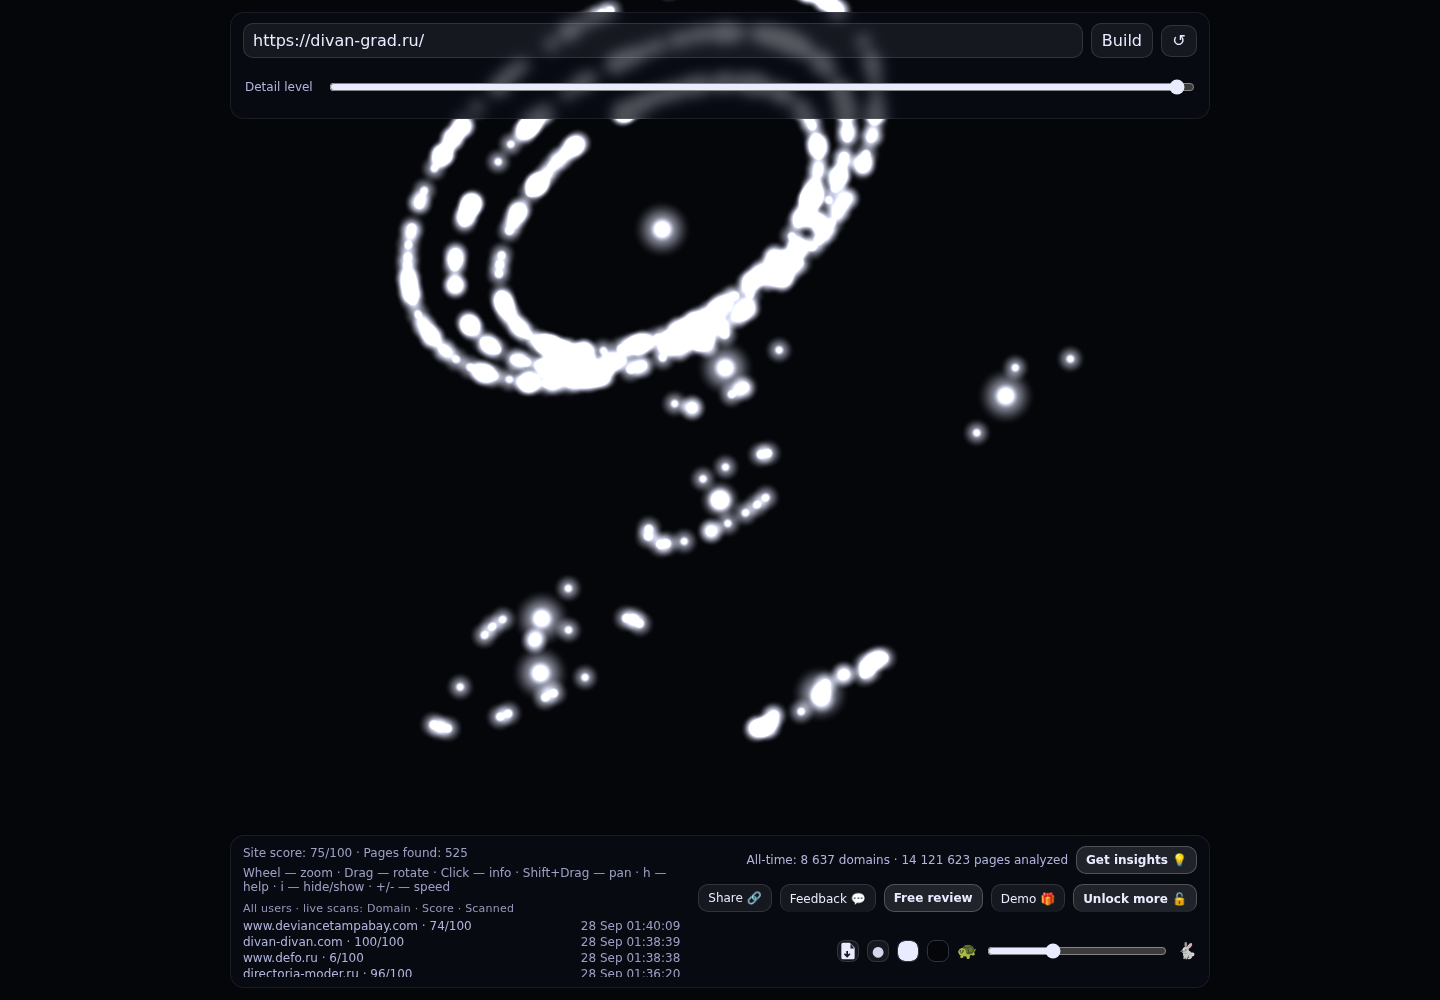Click the Detail level slider
Viewport: 1440px width, 1000px height.
pyautogui.click(x=762, y=87)
